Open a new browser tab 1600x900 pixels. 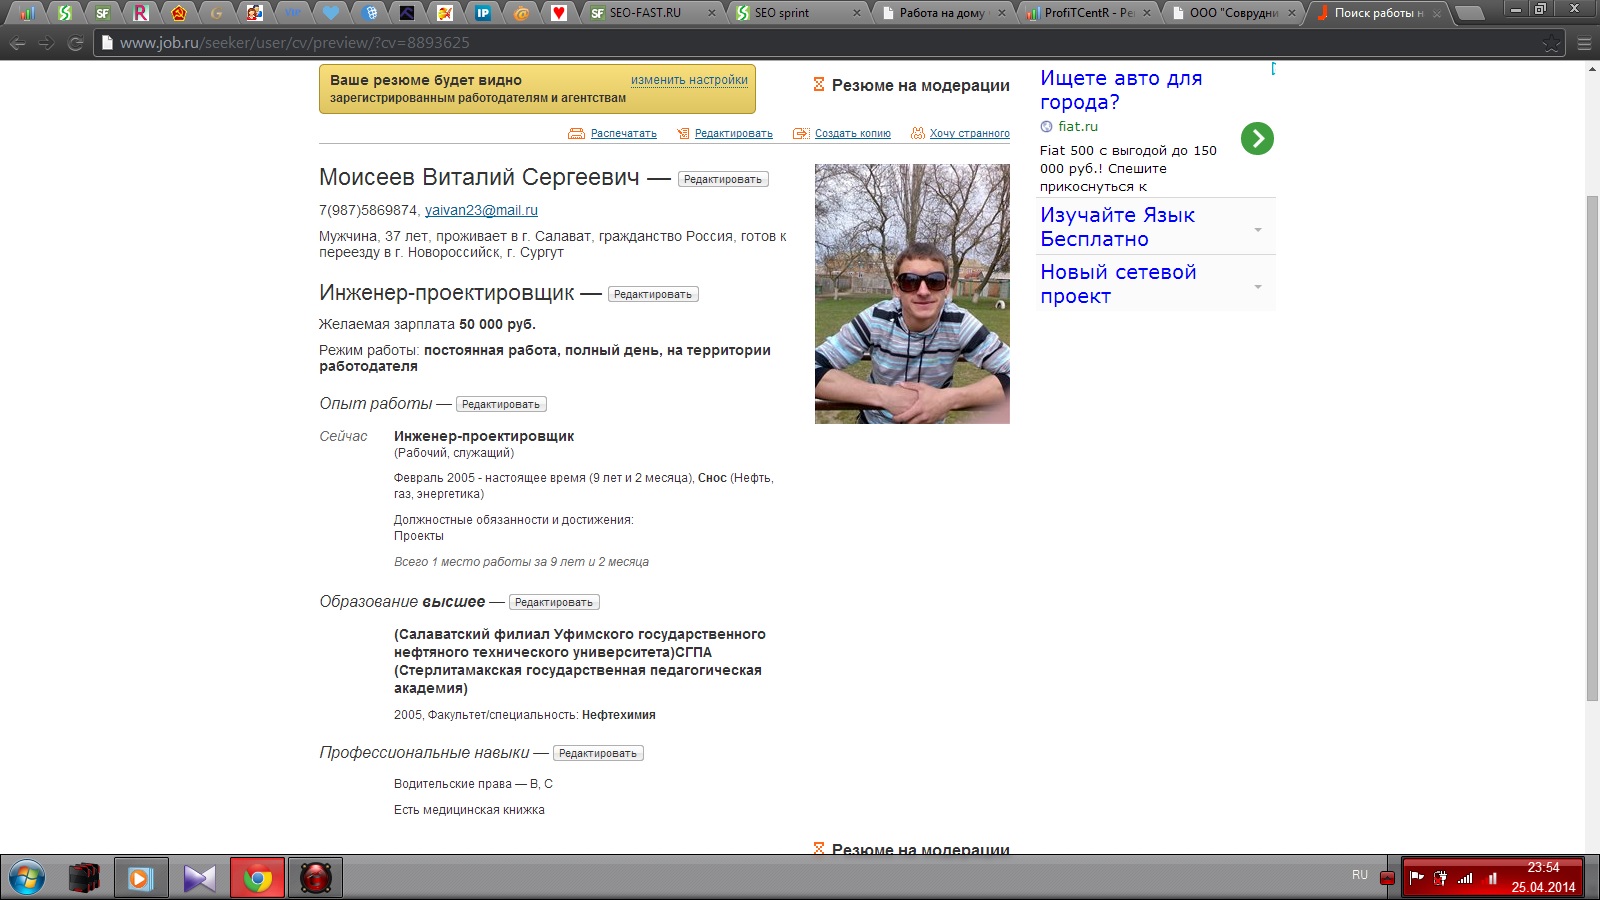pos(1468,13)
